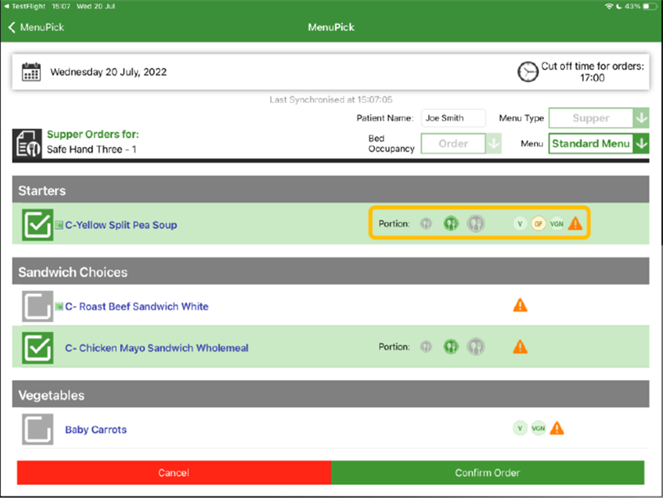Tap VGN vegan badge on Baby Carrots

point(538,428)
